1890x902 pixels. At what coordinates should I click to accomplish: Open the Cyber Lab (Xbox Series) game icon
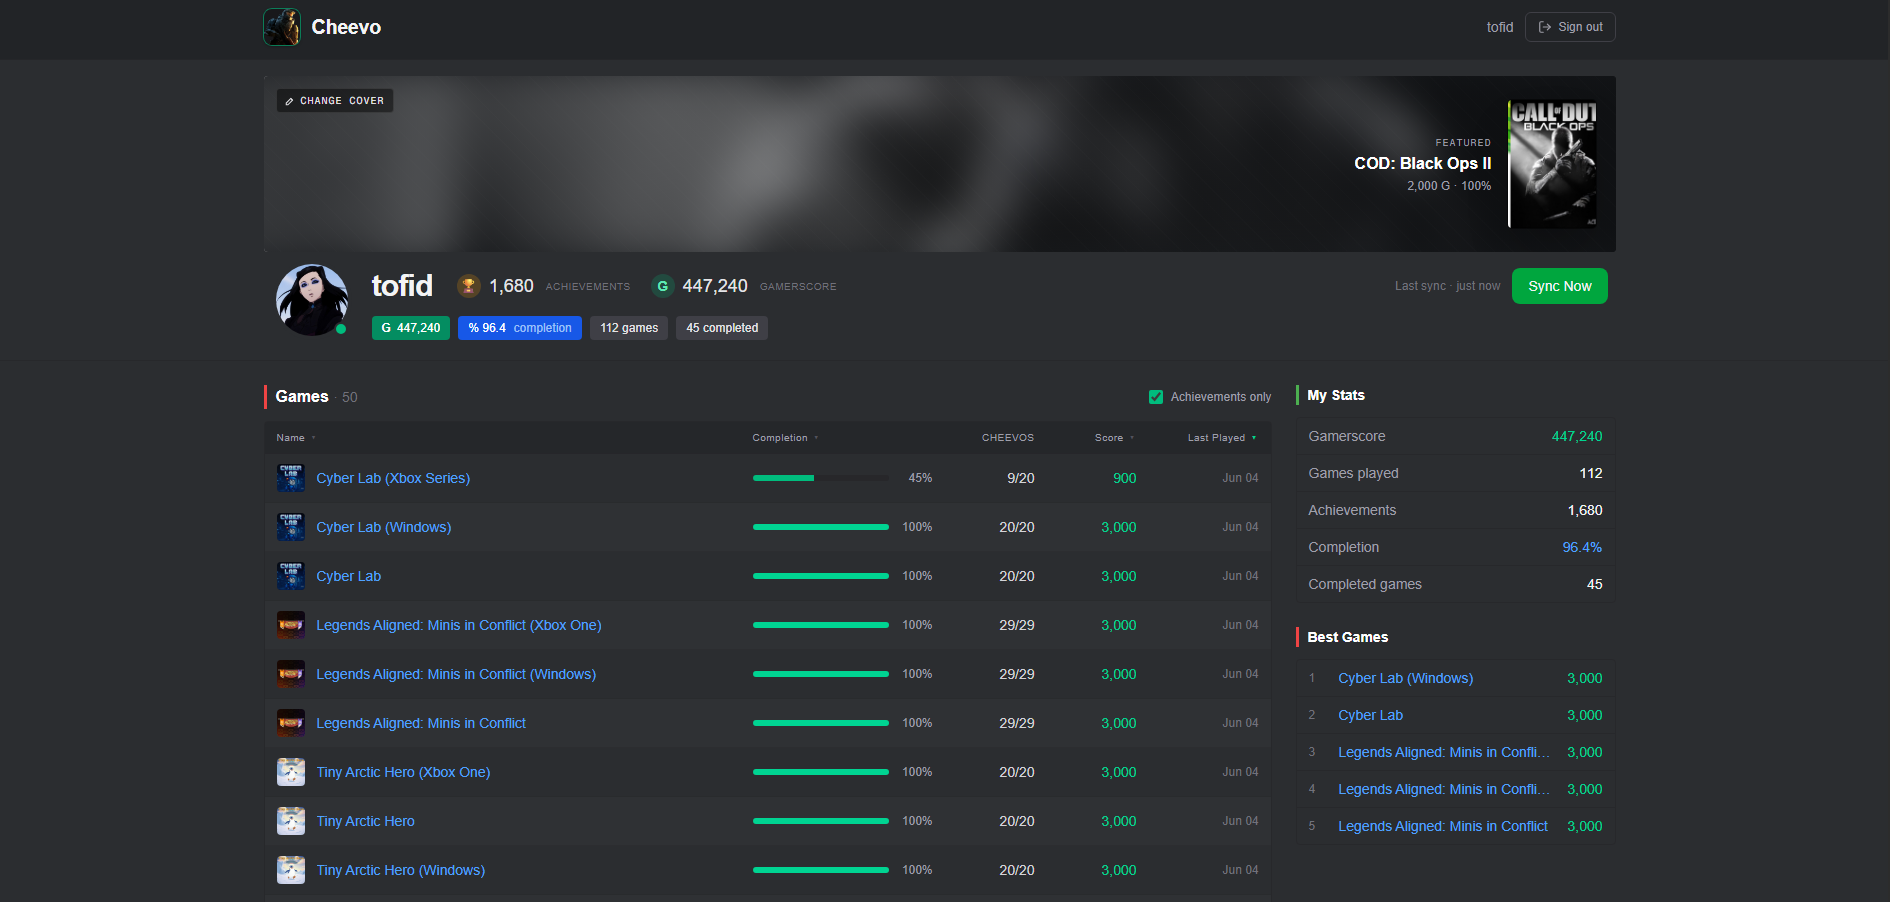coord(291,478)
